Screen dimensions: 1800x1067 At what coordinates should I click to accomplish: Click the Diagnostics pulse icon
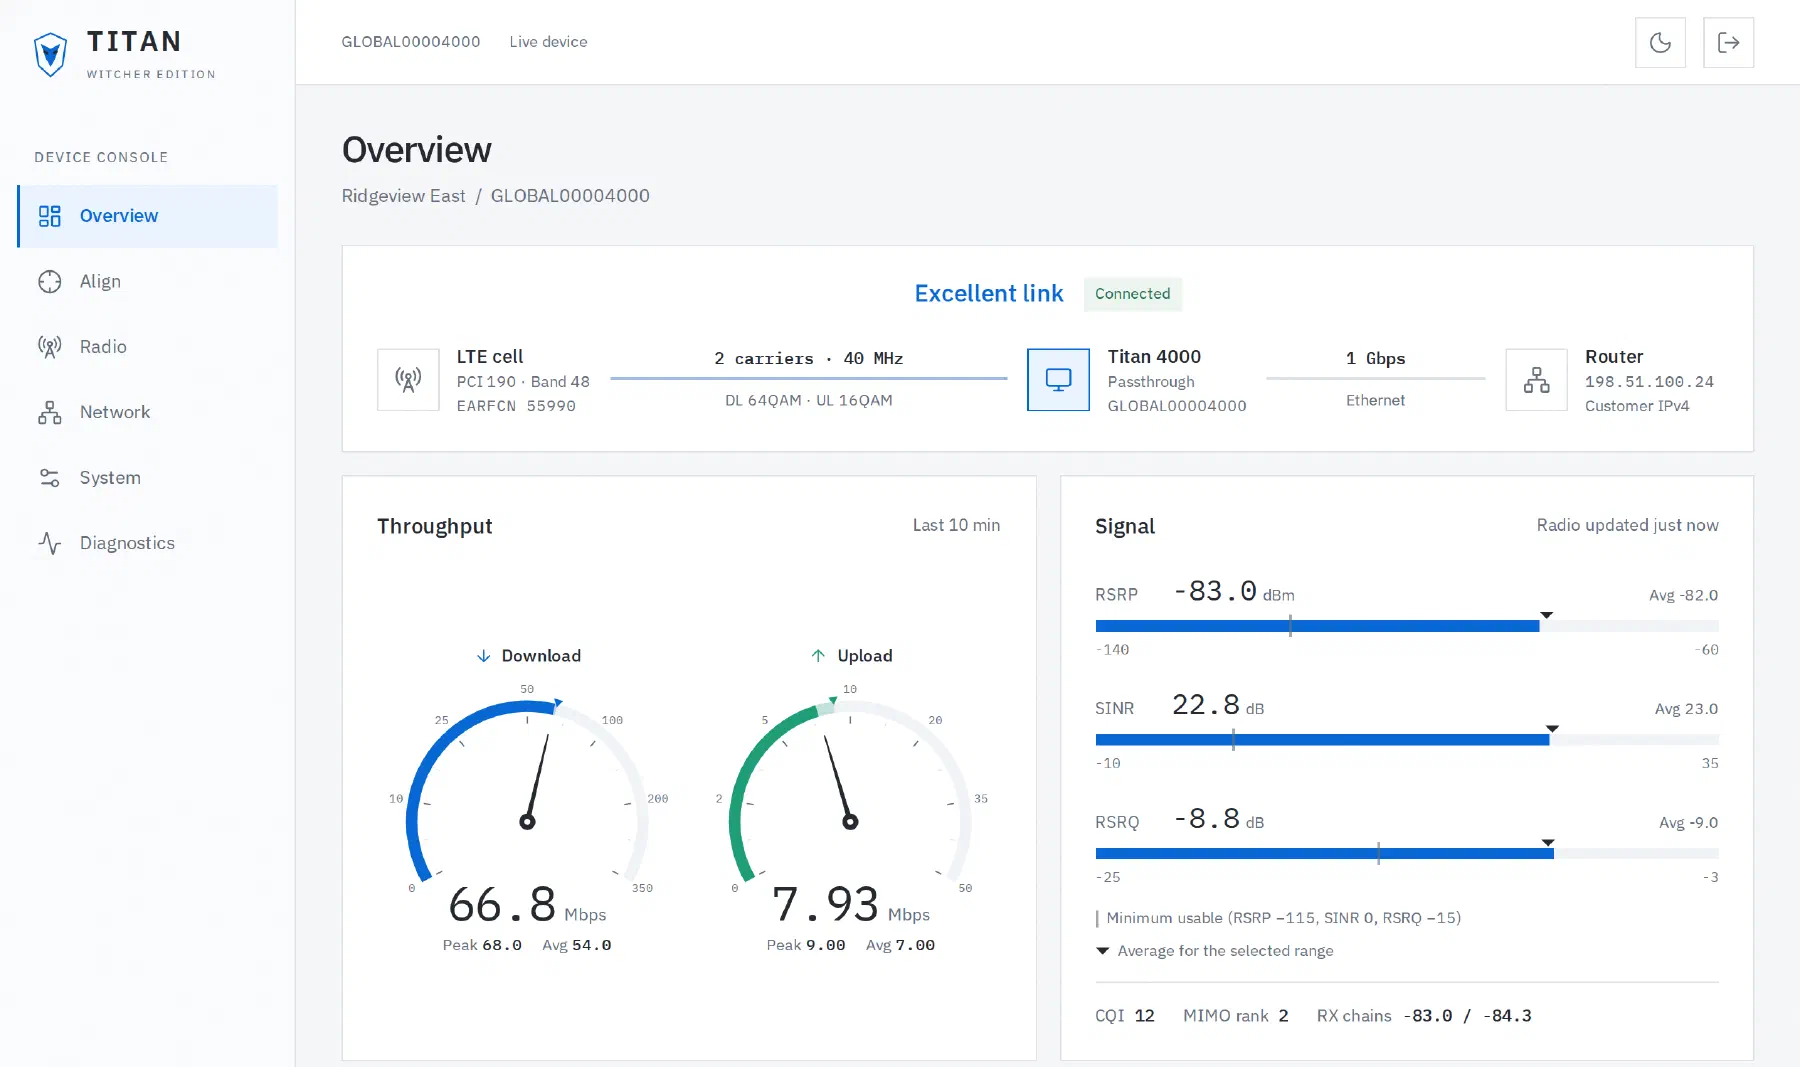click(50, 543)
